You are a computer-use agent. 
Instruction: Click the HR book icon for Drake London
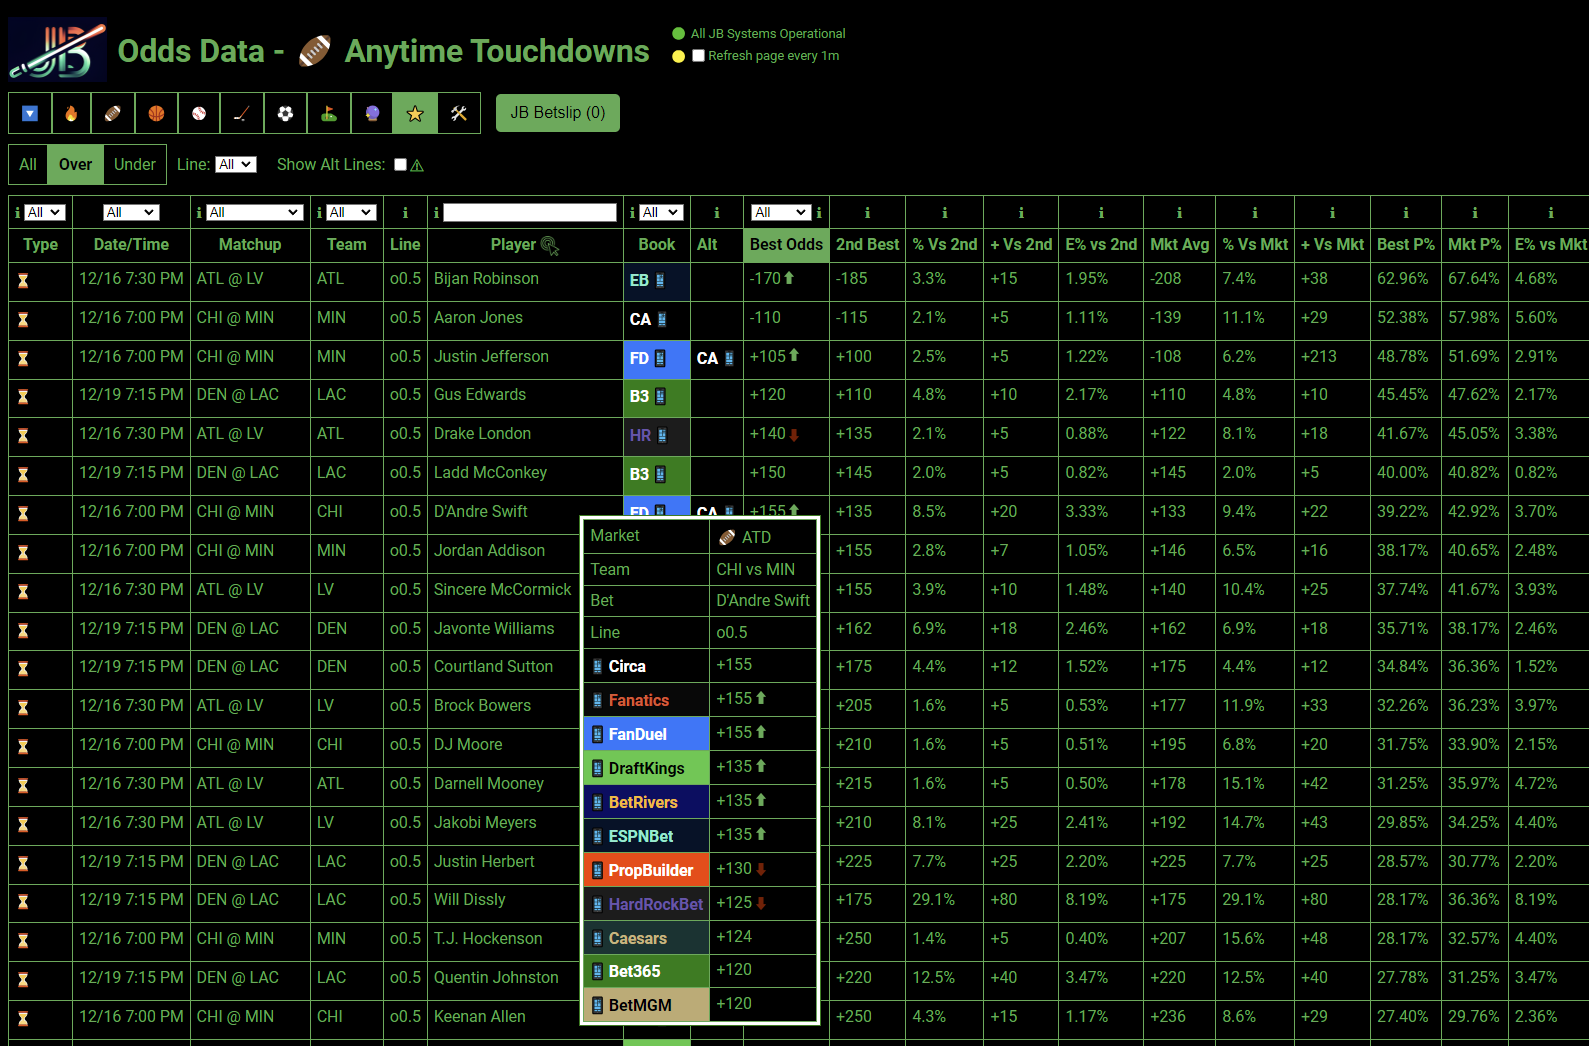coord(648,436)
